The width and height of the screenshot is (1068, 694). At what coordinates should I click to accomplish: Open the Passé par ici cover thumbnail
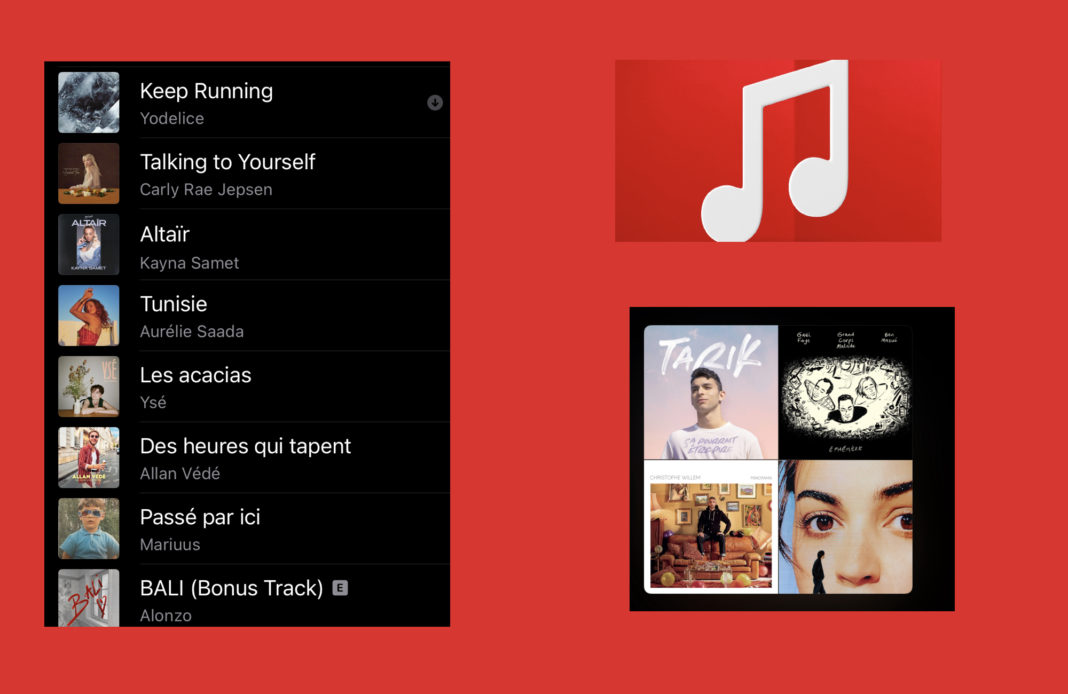click(x=89, y=529)
